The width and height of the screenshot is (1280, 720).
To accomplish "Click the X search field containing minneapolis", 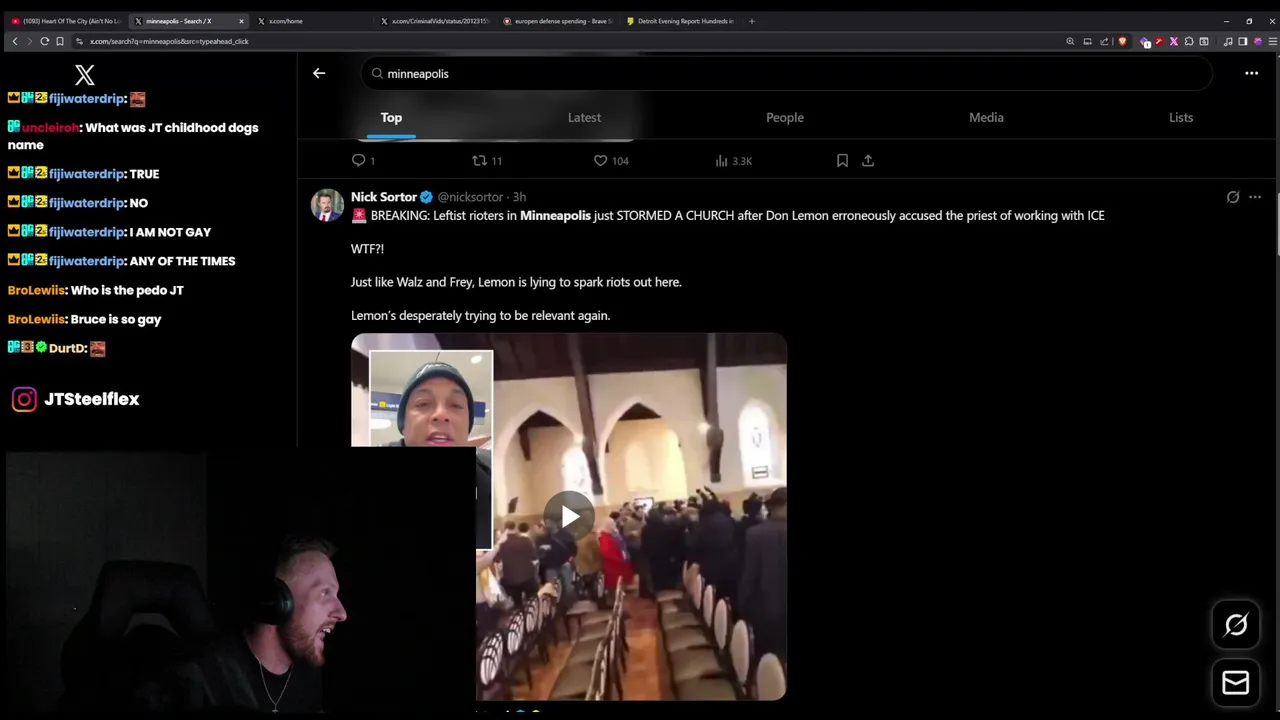I will click(786, 74).
